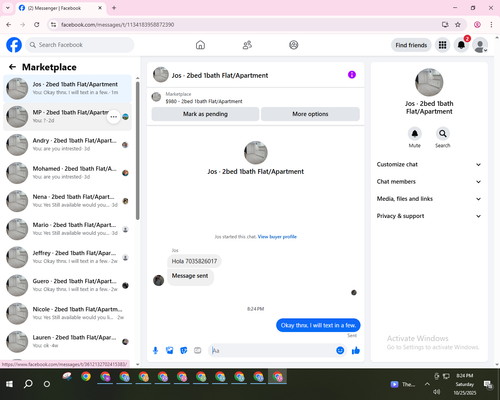Open the Home feed icon
Image resolution: width=500 pixels, height=400 pixels.
200,45
